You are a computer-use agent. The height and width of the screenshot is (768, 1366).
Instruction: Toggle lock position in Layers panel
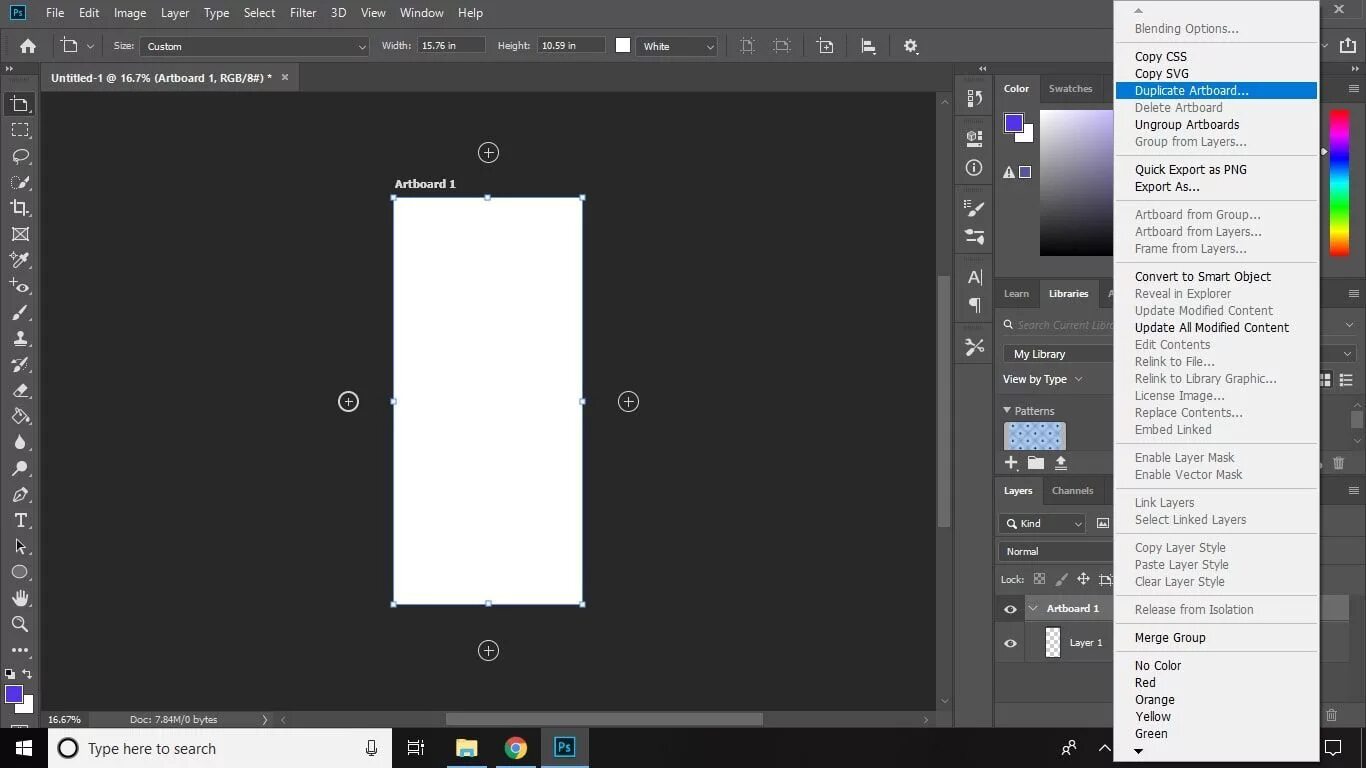(1083, 579)
